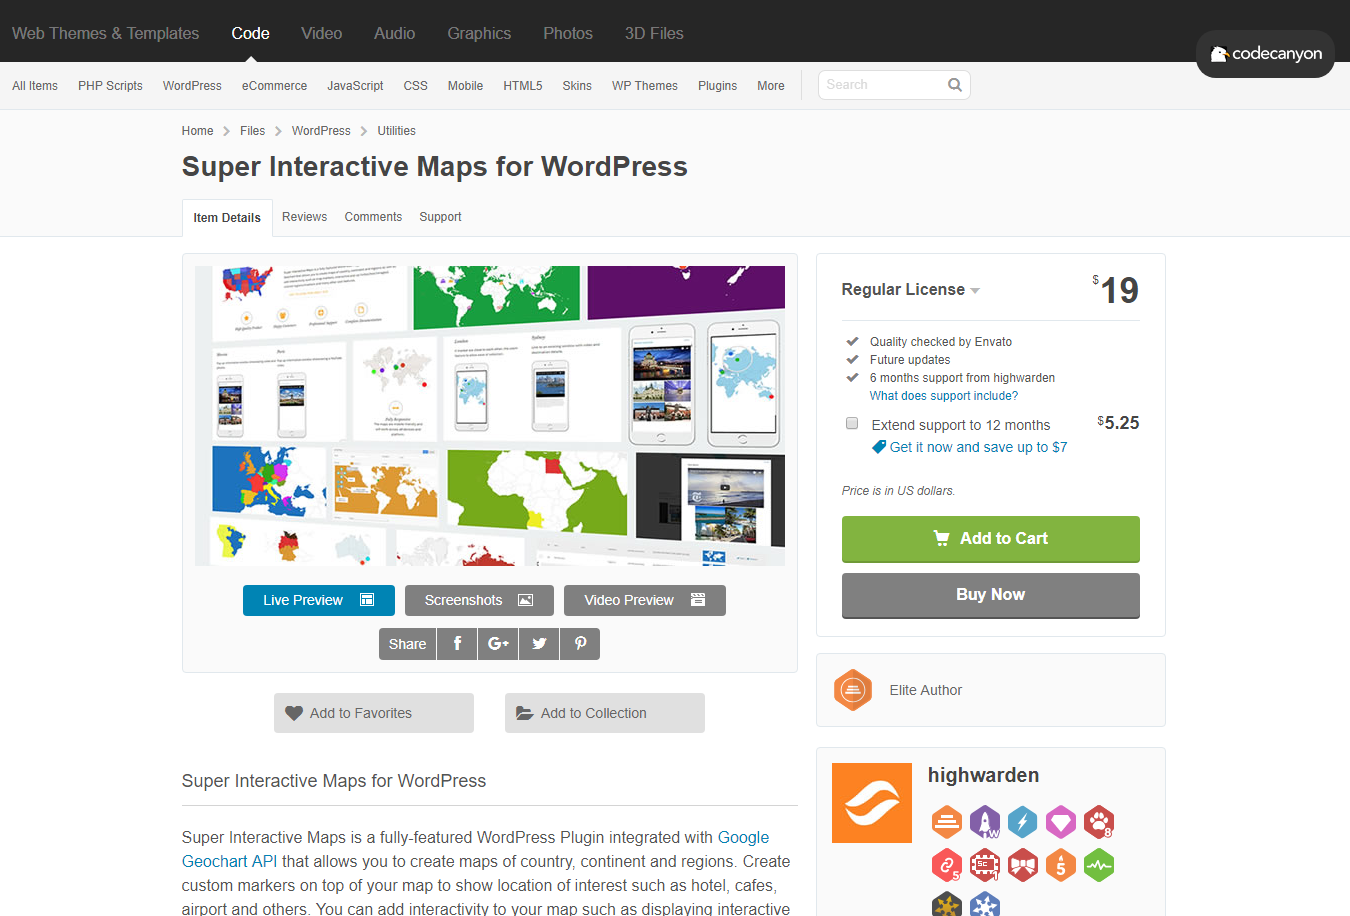Open the More categories menu

tap(771, 86)
